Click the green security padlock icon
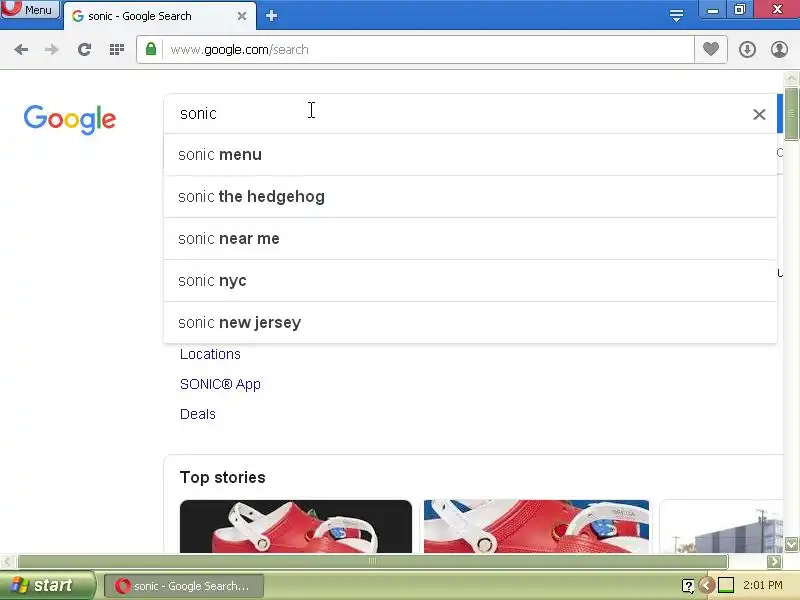This screenshot has height=600, width=800. (151, 49)
